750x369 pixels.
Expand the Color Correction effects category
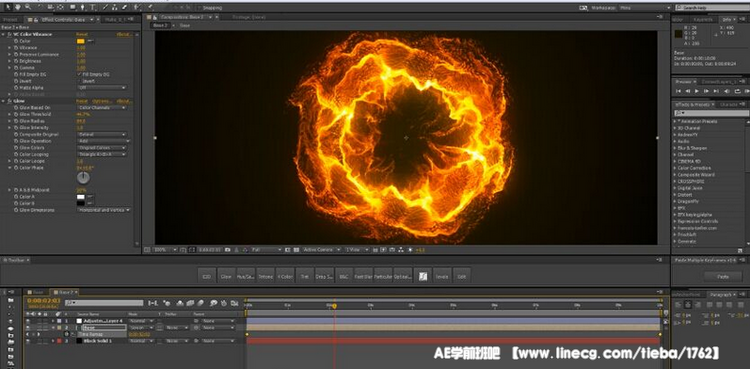[674, 168]
